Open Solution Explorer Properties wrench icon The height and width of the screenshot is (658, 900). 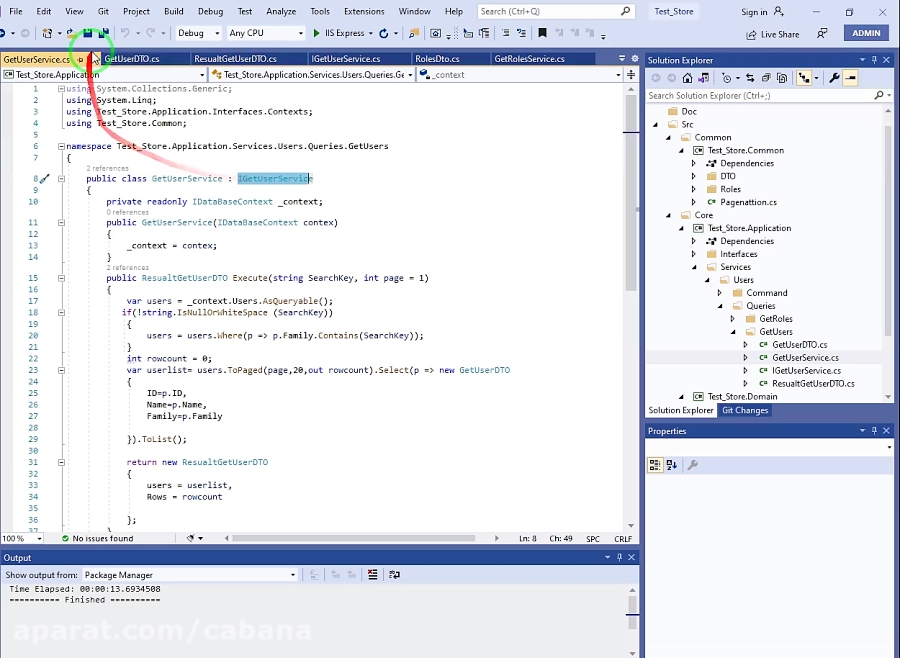(833, 77)
